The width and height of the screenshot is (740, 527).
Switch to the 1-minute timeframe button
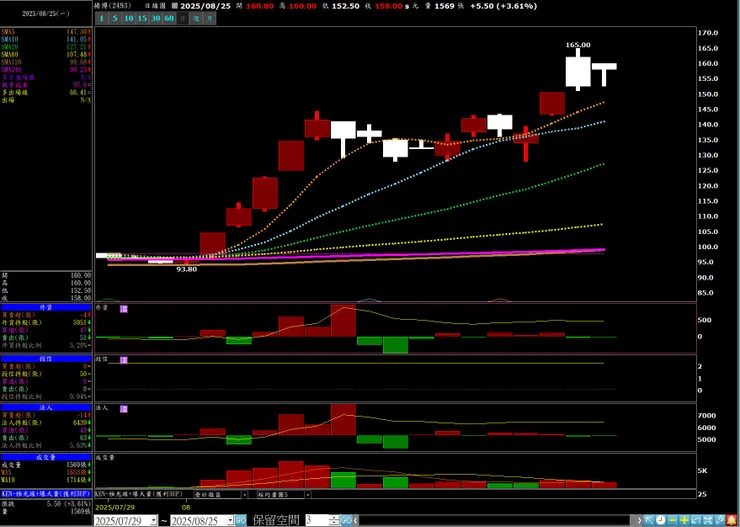tap(102, 19)
